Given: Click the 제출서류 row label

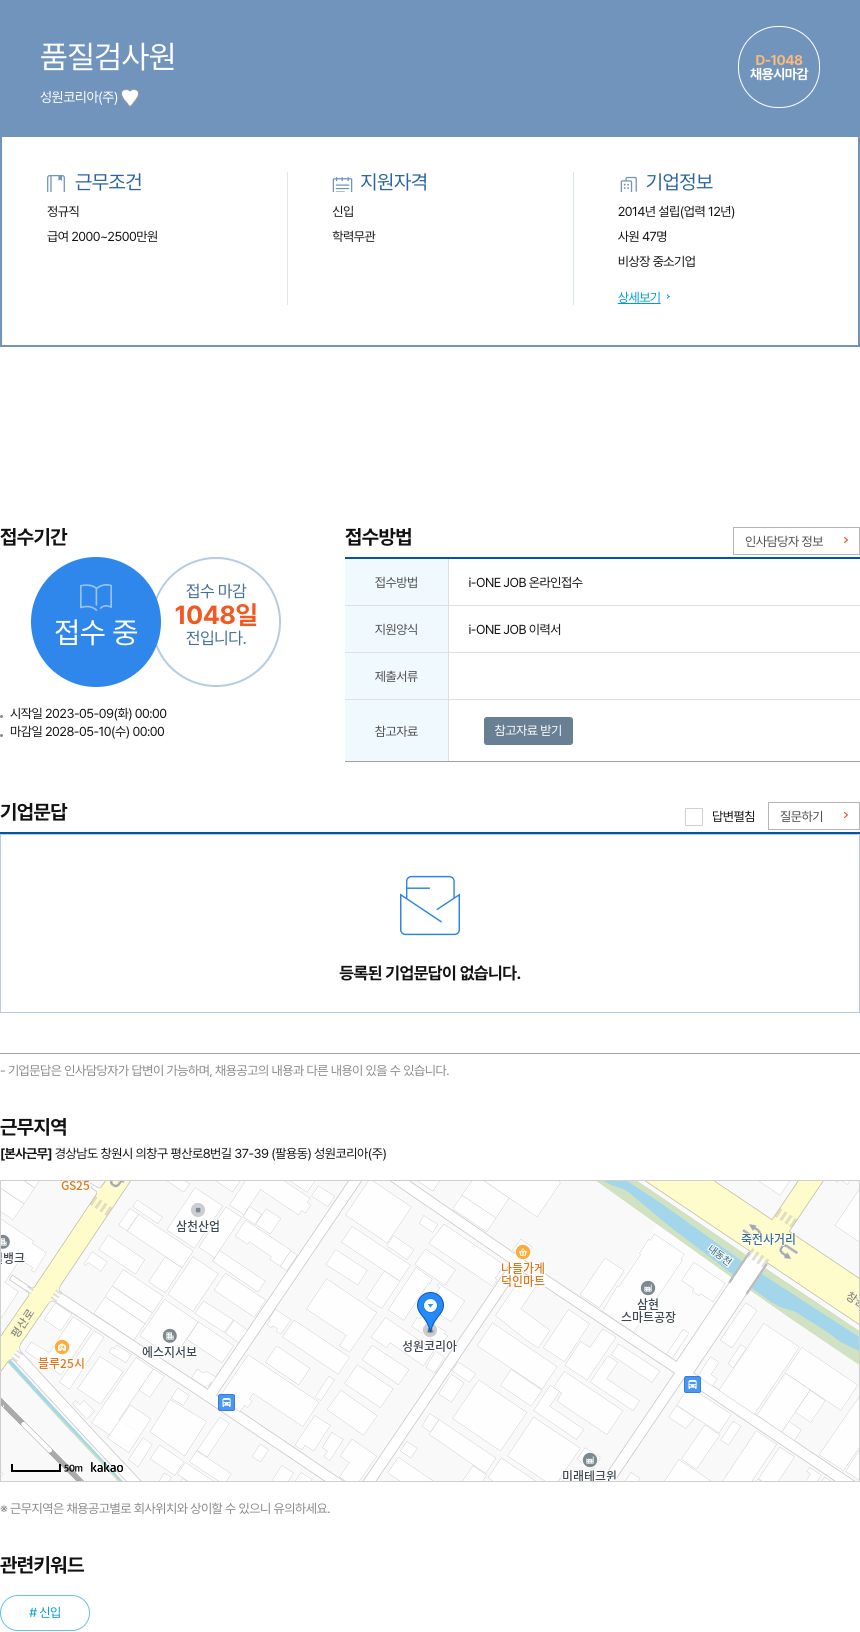Looking at the screenshot, I should pyautogui.click(x=397, y=677).
